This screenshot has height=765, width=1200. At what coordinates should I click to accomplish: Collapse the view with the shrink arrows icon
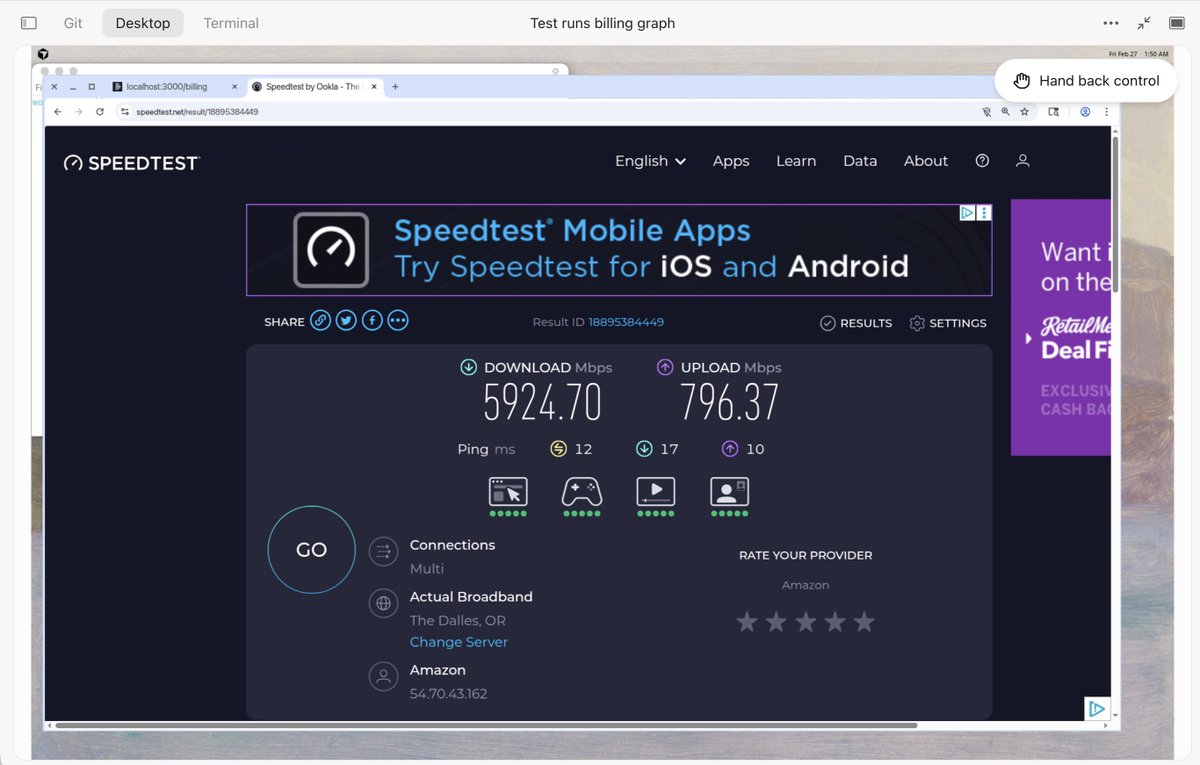(1144, 23)
